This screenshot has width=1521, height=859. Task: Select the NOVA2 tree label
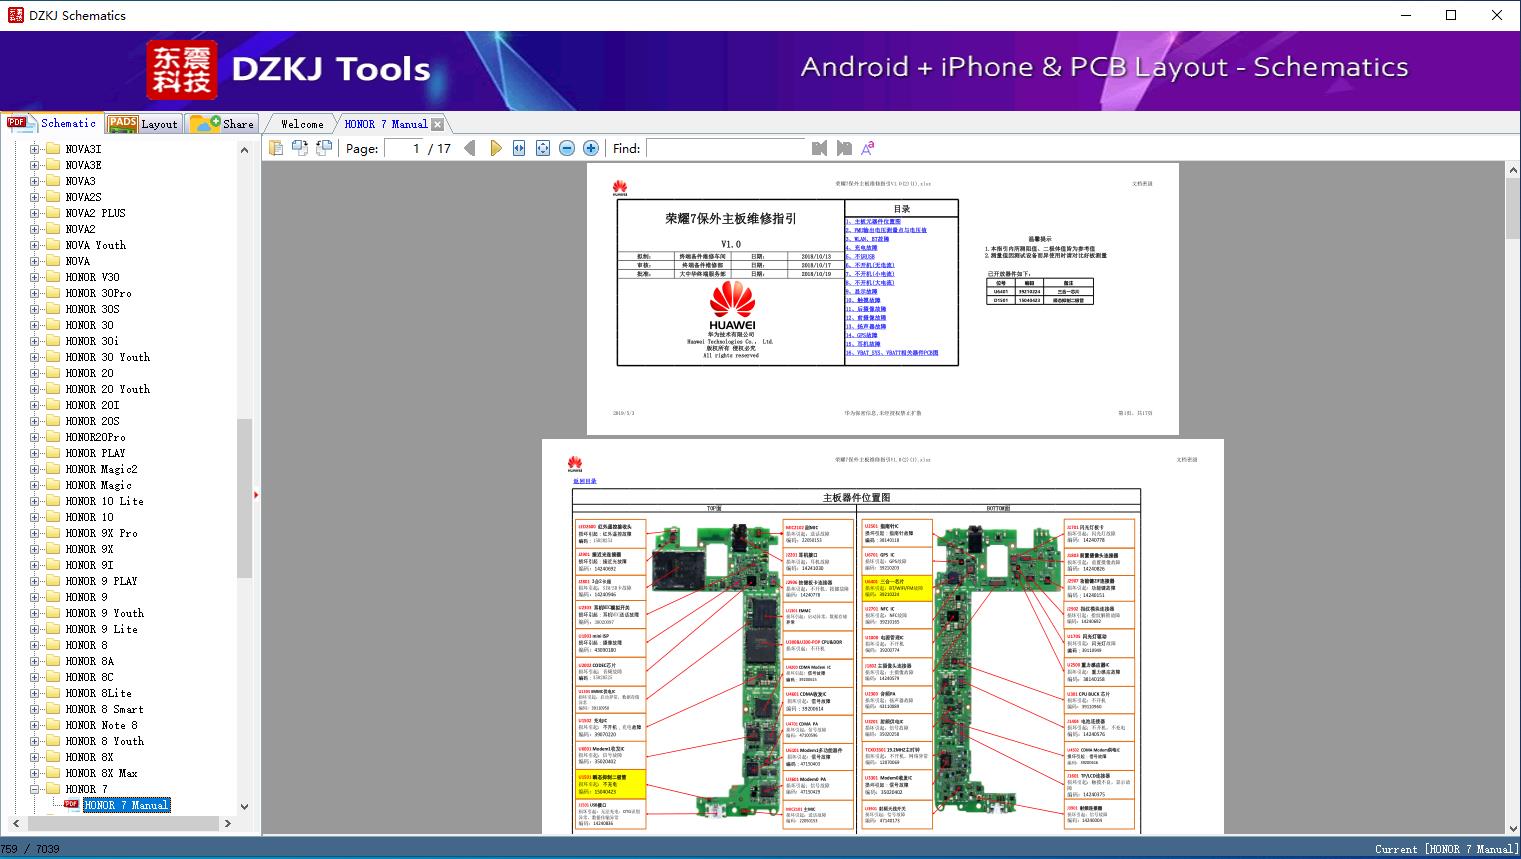point(81,229)
